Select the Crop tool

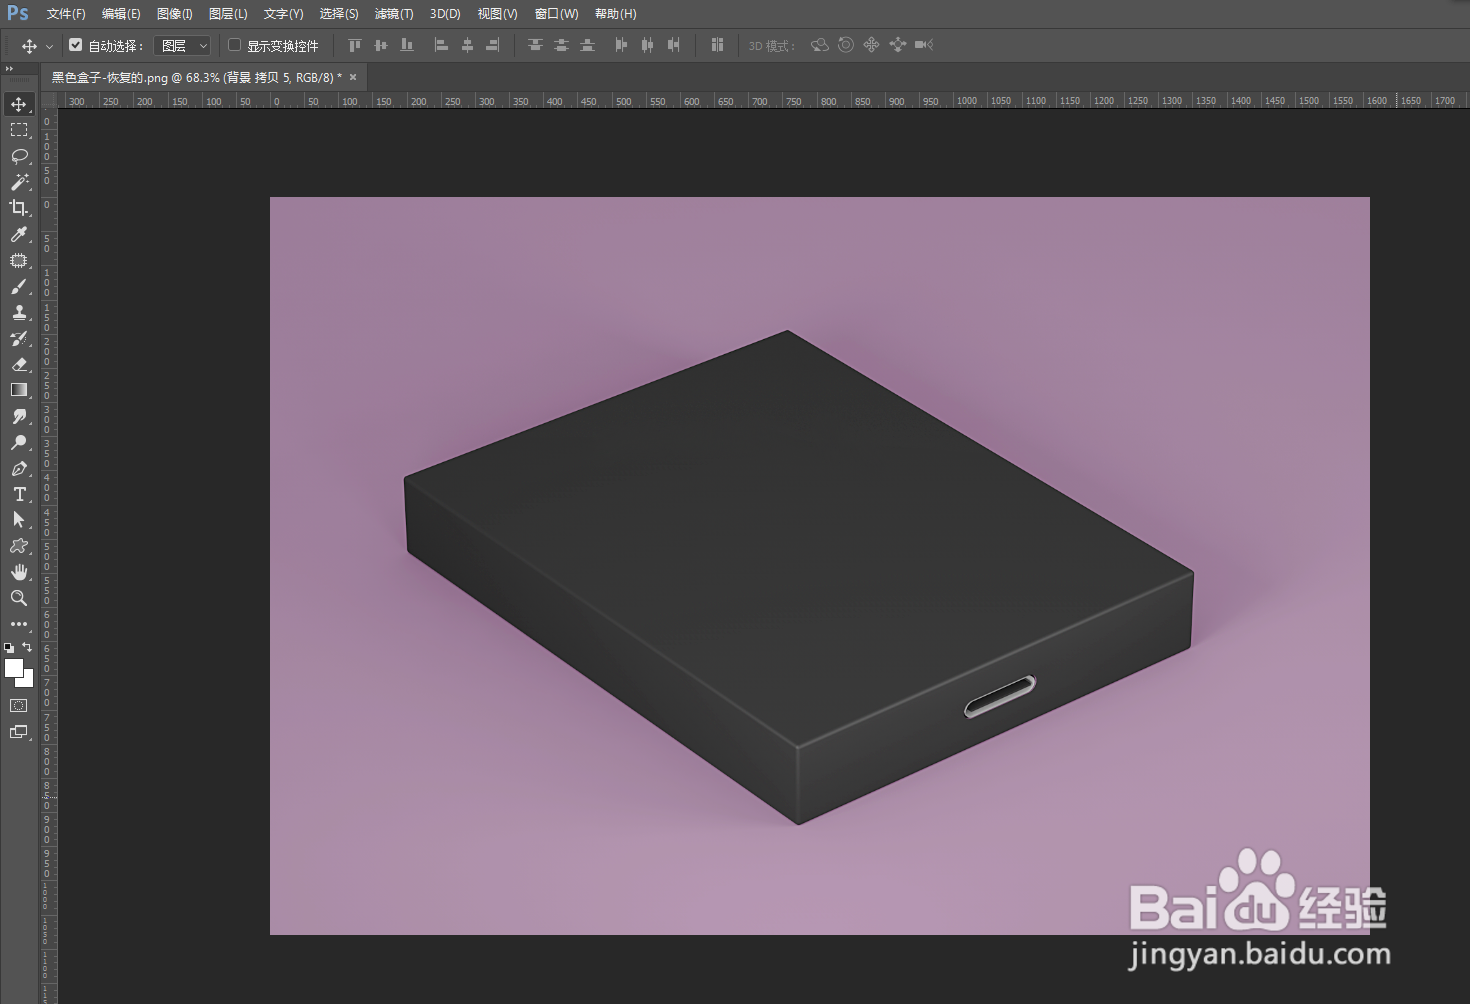click(x=19, y=208)
